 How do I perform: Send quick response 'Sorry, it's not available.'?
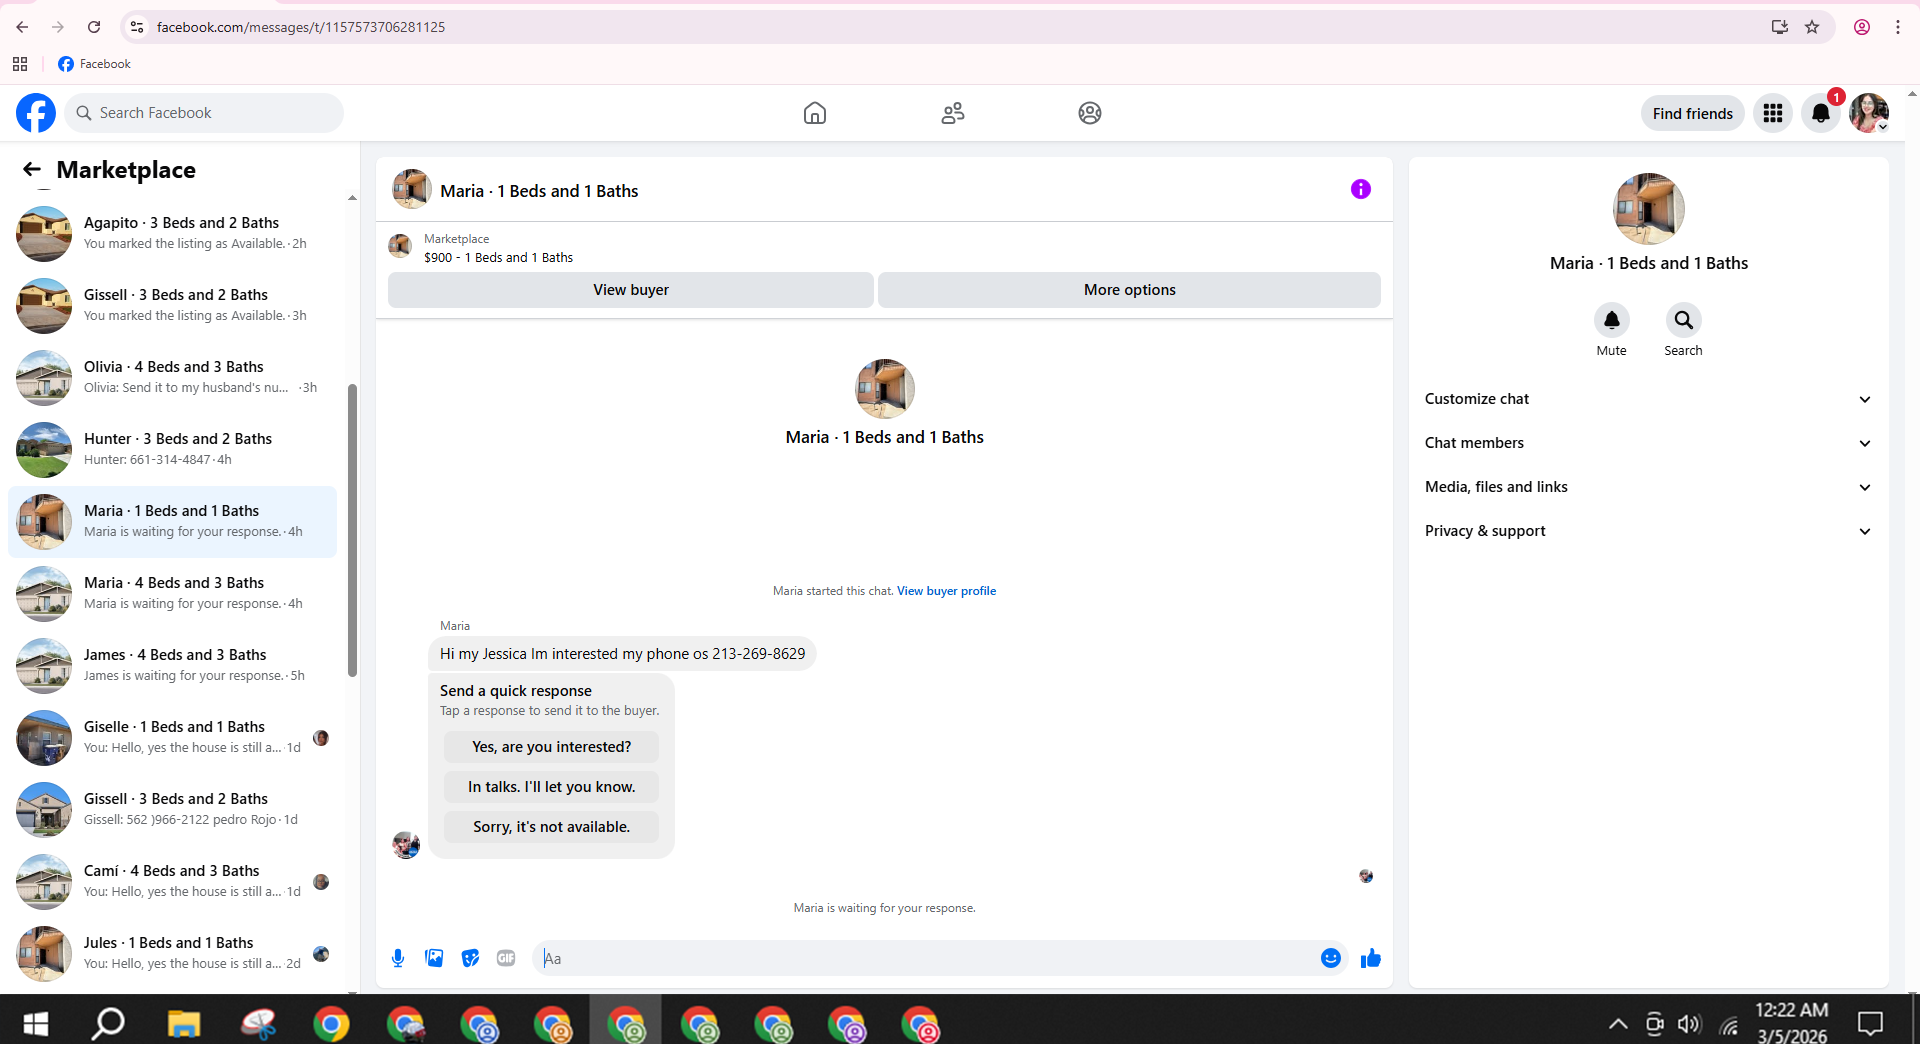[552, 827]
